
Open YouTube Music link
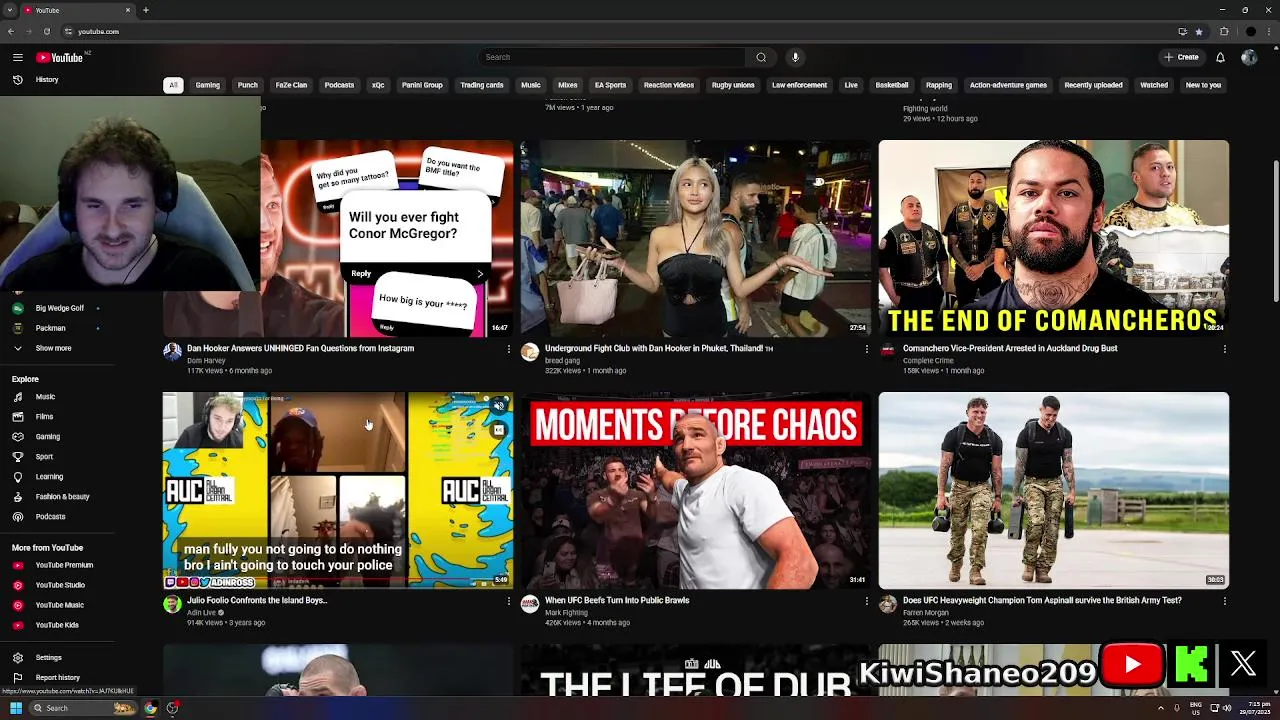[x=60, y=605]
